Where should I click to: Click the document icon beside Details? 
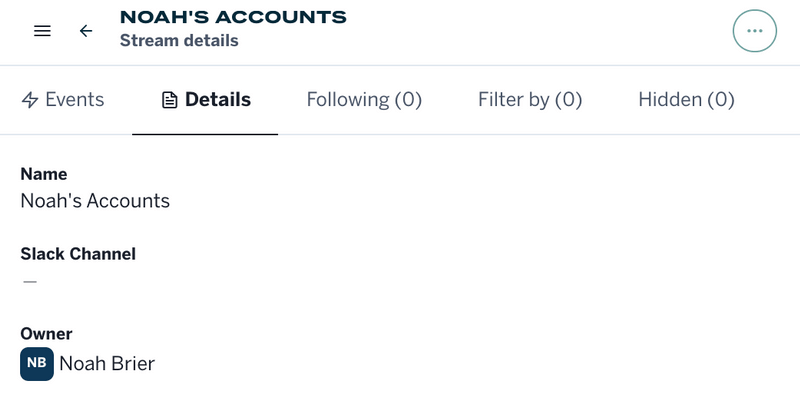[170, 100]
